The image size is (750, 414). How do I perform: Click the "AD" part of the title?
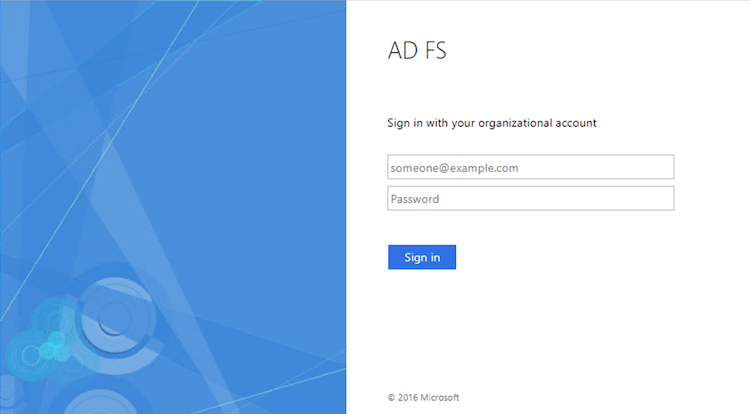coord(401,52)
